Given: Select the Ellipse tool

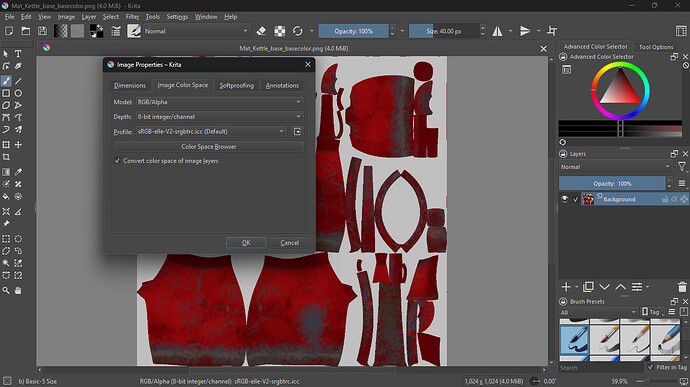Looking at the screenshot, I should (18, 93).
